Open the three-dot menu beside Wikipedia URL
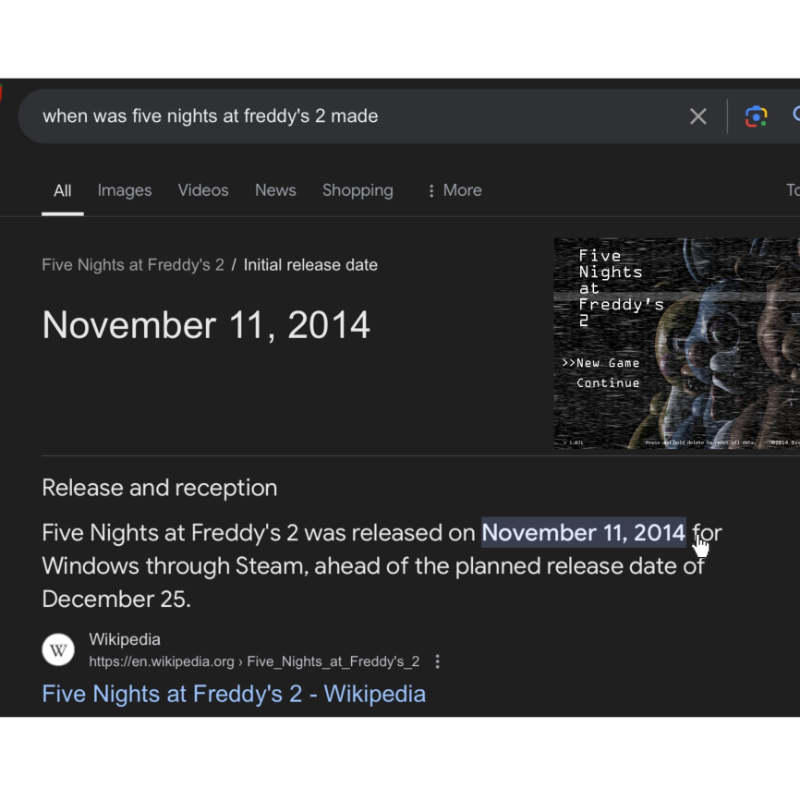The width and height of the screenshot is (800, 800). pos(437,661)
